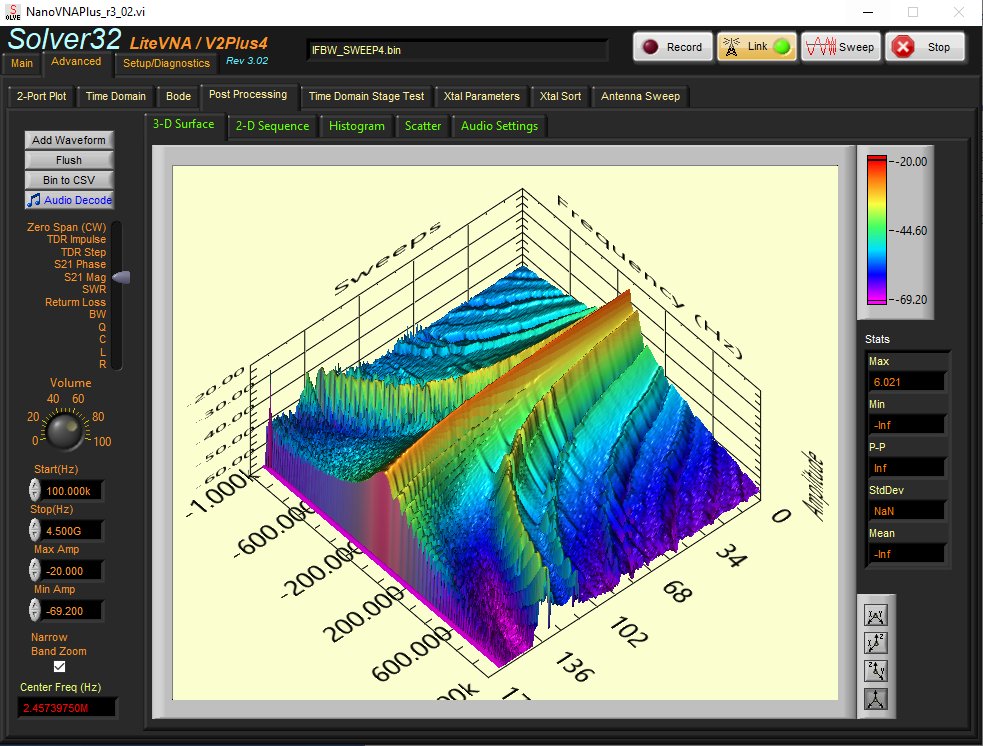Click the Volume knob
The image size is (983, 746).
click(65, 429)
